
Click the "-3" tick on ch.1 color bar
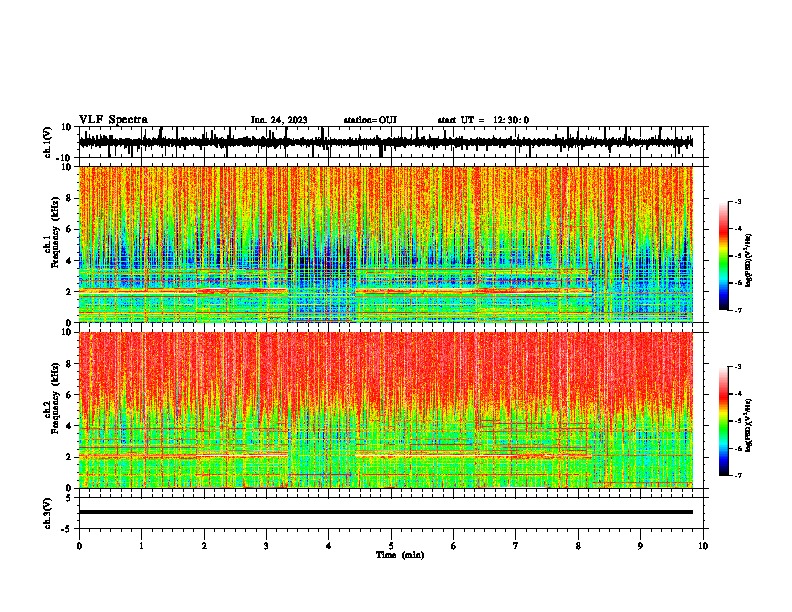[x=737, y=201]
